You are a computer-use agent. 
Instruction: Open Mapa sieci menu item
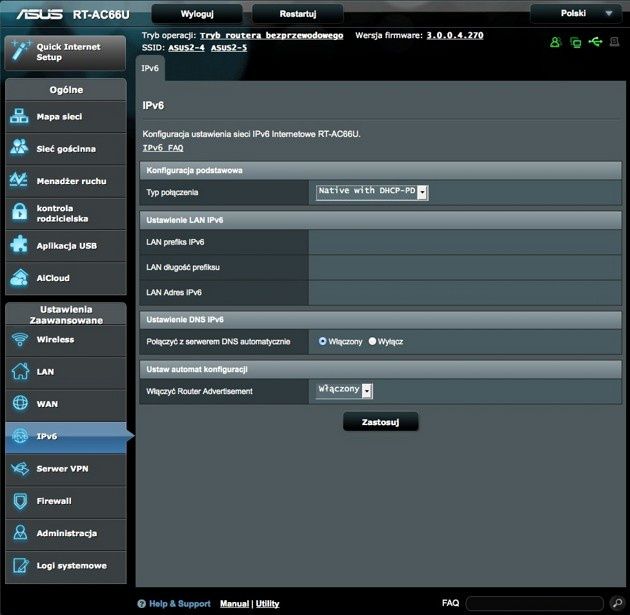[66, 117]
